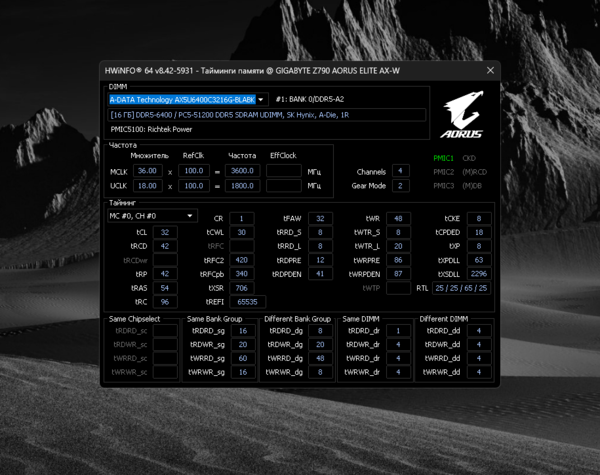Viewport: 600px width, 475px height.
Task: Click the MCLK frequency value 3600.0
Action: [x=243, y=171]
